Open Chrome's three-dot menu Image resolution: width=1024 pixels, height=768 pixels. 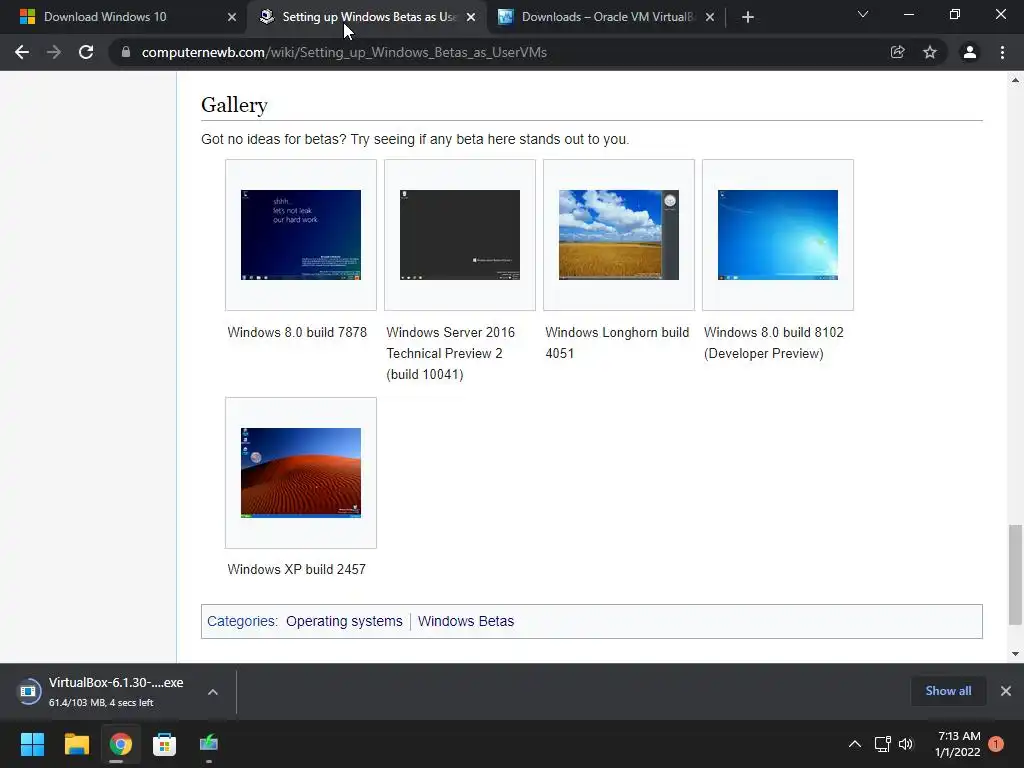[x=1002, y=52]
